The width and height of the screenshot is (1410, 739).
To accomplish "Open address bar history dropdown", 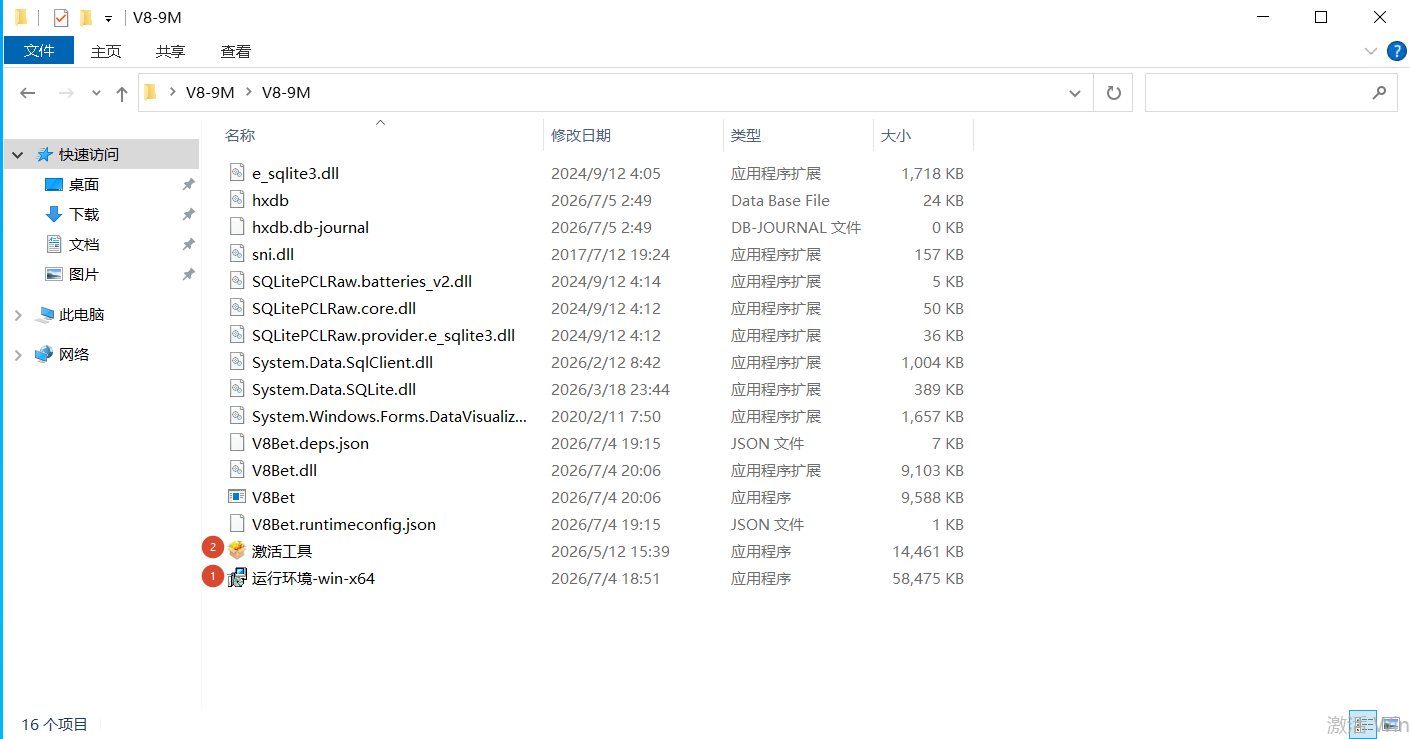I will [1075, 93].
